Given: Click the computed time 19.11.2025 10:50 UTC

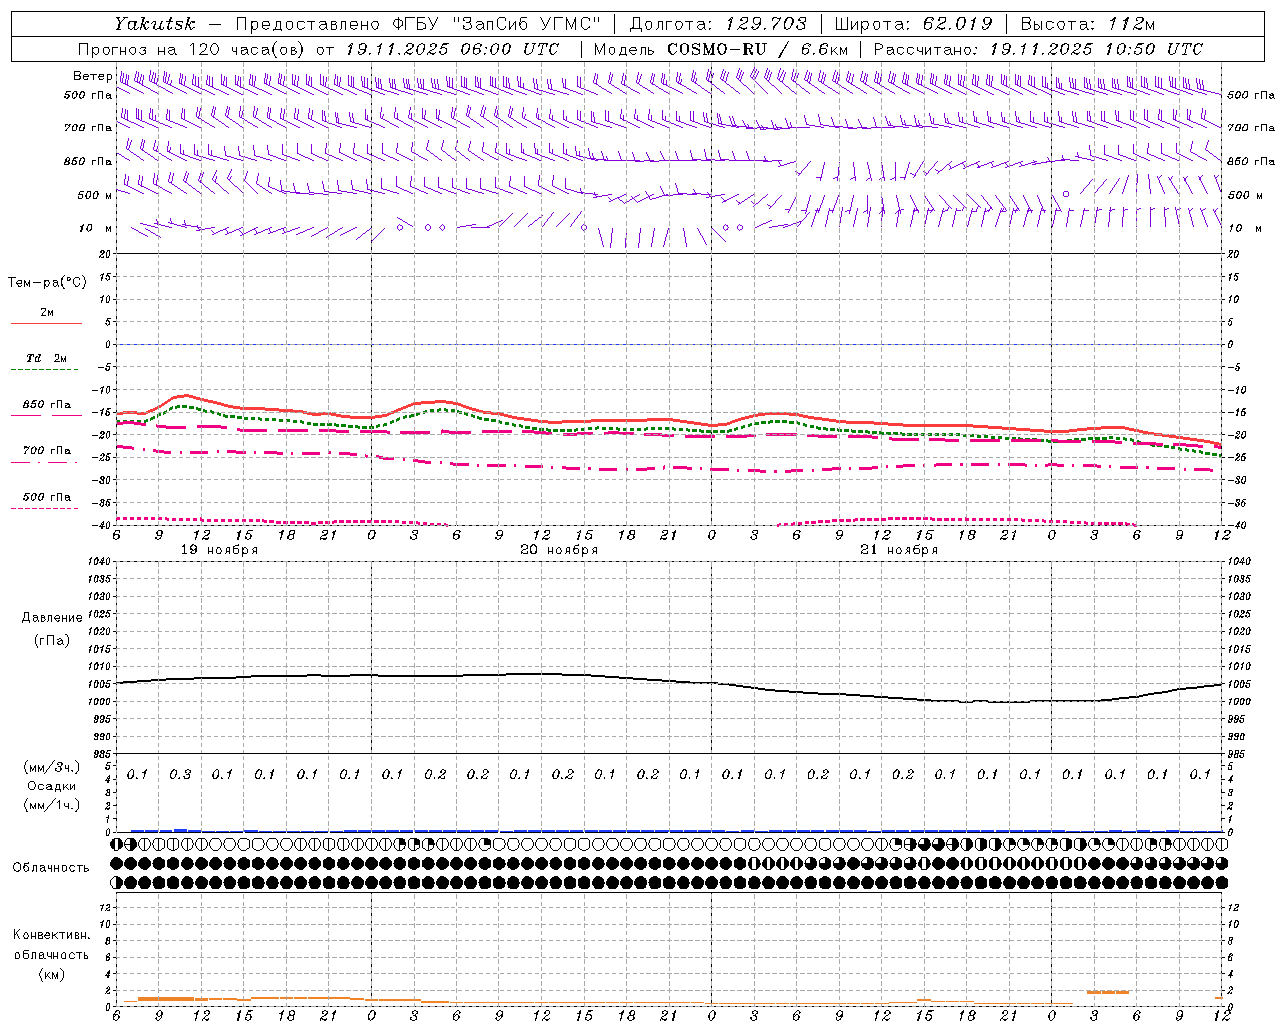Looking at the screenshot, I should point(1096,49).
